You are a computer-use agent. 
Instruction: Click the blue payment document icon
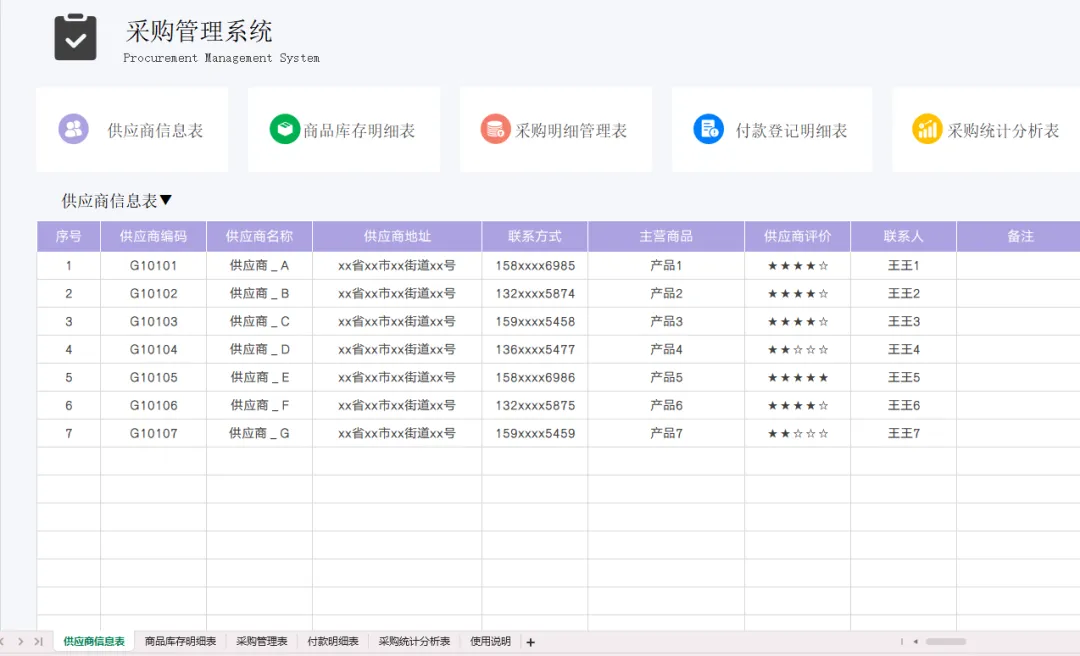pos(708,129)
